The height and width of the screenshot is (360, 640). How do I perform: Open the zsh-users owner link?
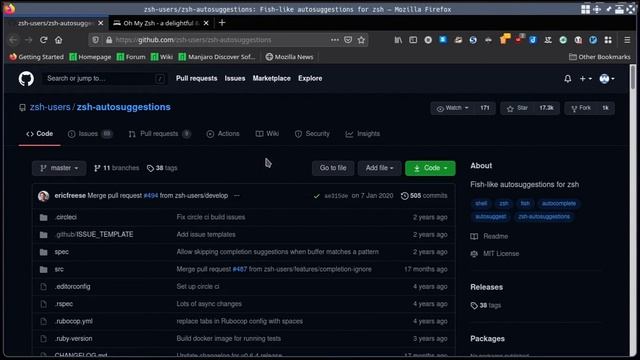point(50,107)
